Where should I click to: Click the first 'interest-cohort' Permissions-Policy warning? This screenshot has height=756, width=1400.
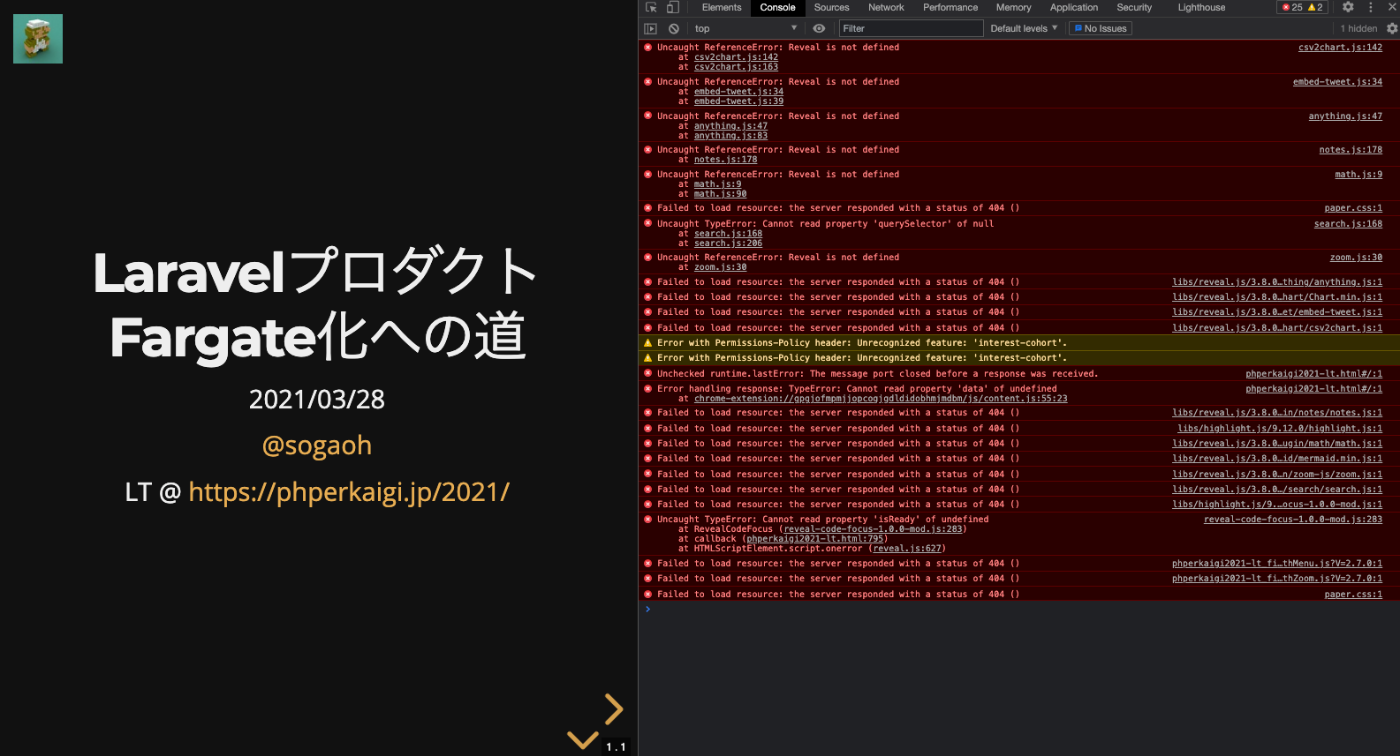point(862,343)
